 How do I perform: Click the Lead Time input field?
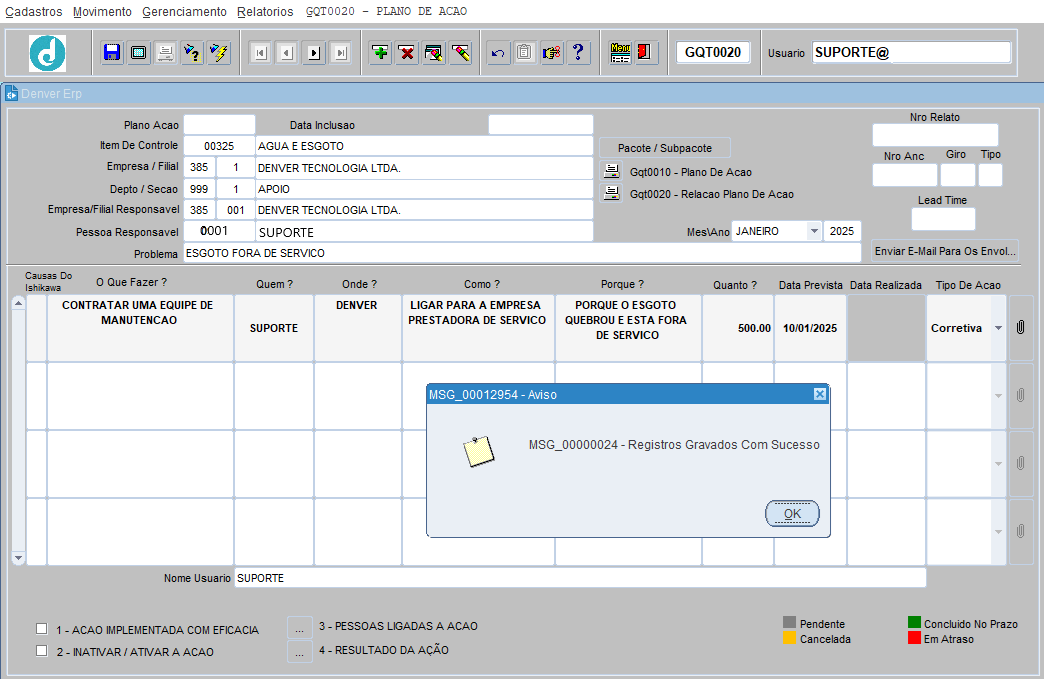click(x=943, y=218)
